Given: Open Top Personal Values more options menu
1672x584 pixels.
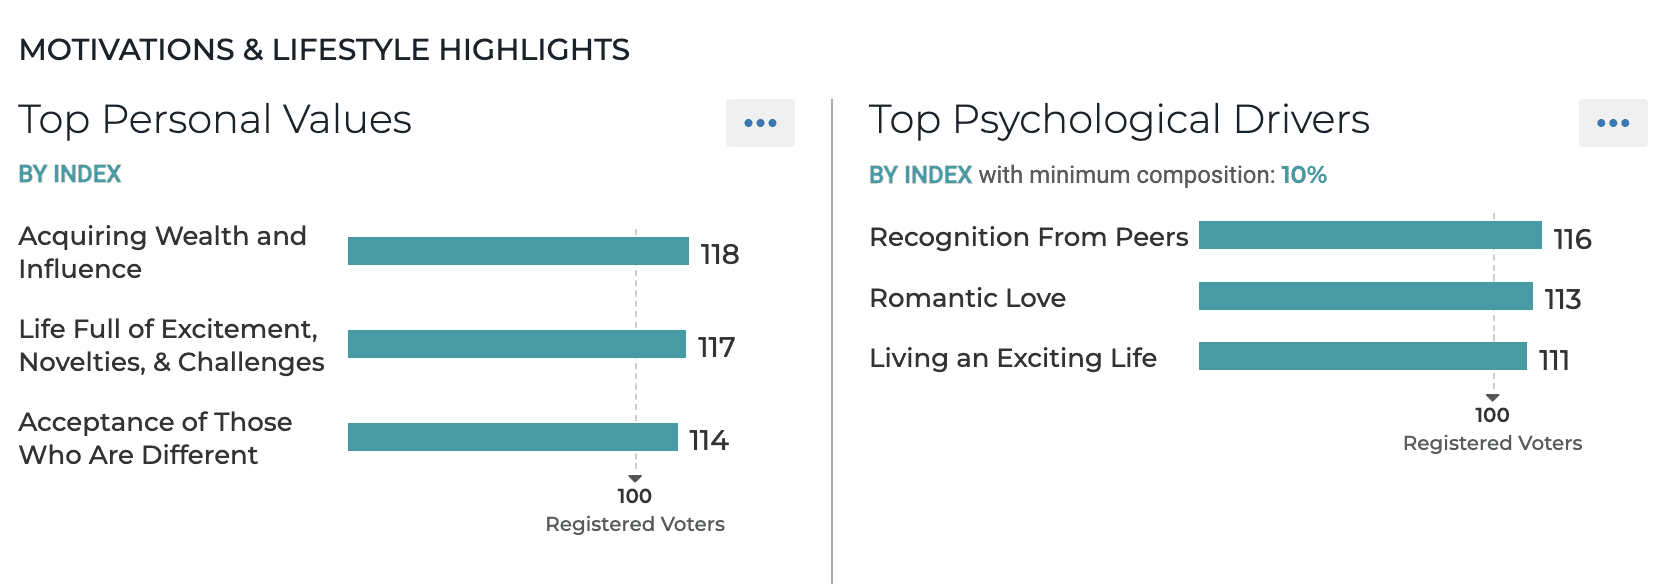Looking at the screenshot, I should [760, 123].
